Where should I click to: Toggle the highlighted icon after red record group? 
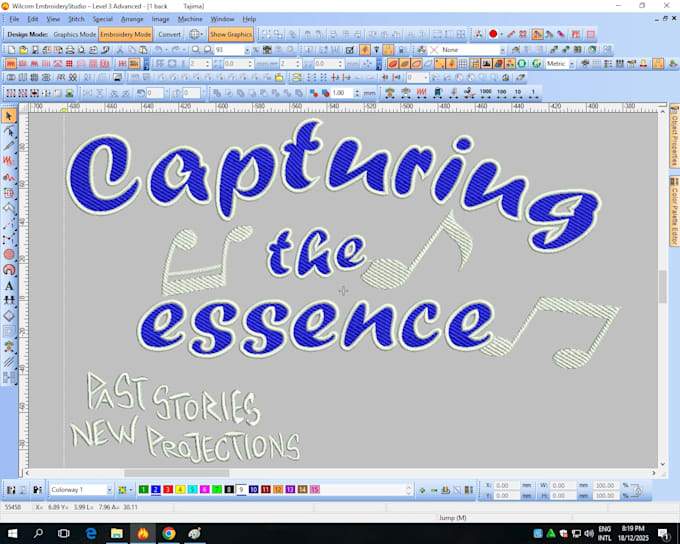tap(537, 34)
